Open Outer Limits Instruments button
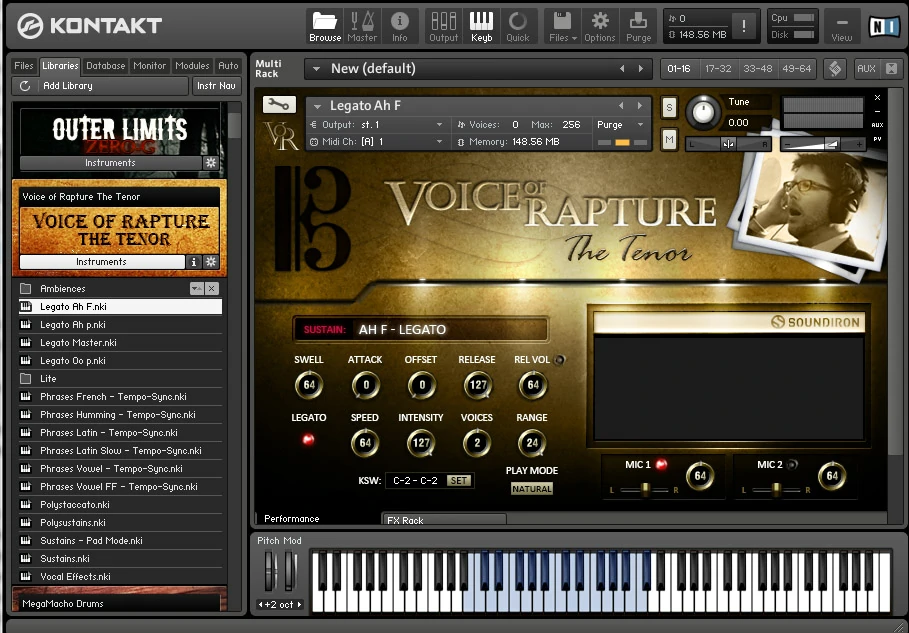 pyautogui.click(x=110, y=163)
